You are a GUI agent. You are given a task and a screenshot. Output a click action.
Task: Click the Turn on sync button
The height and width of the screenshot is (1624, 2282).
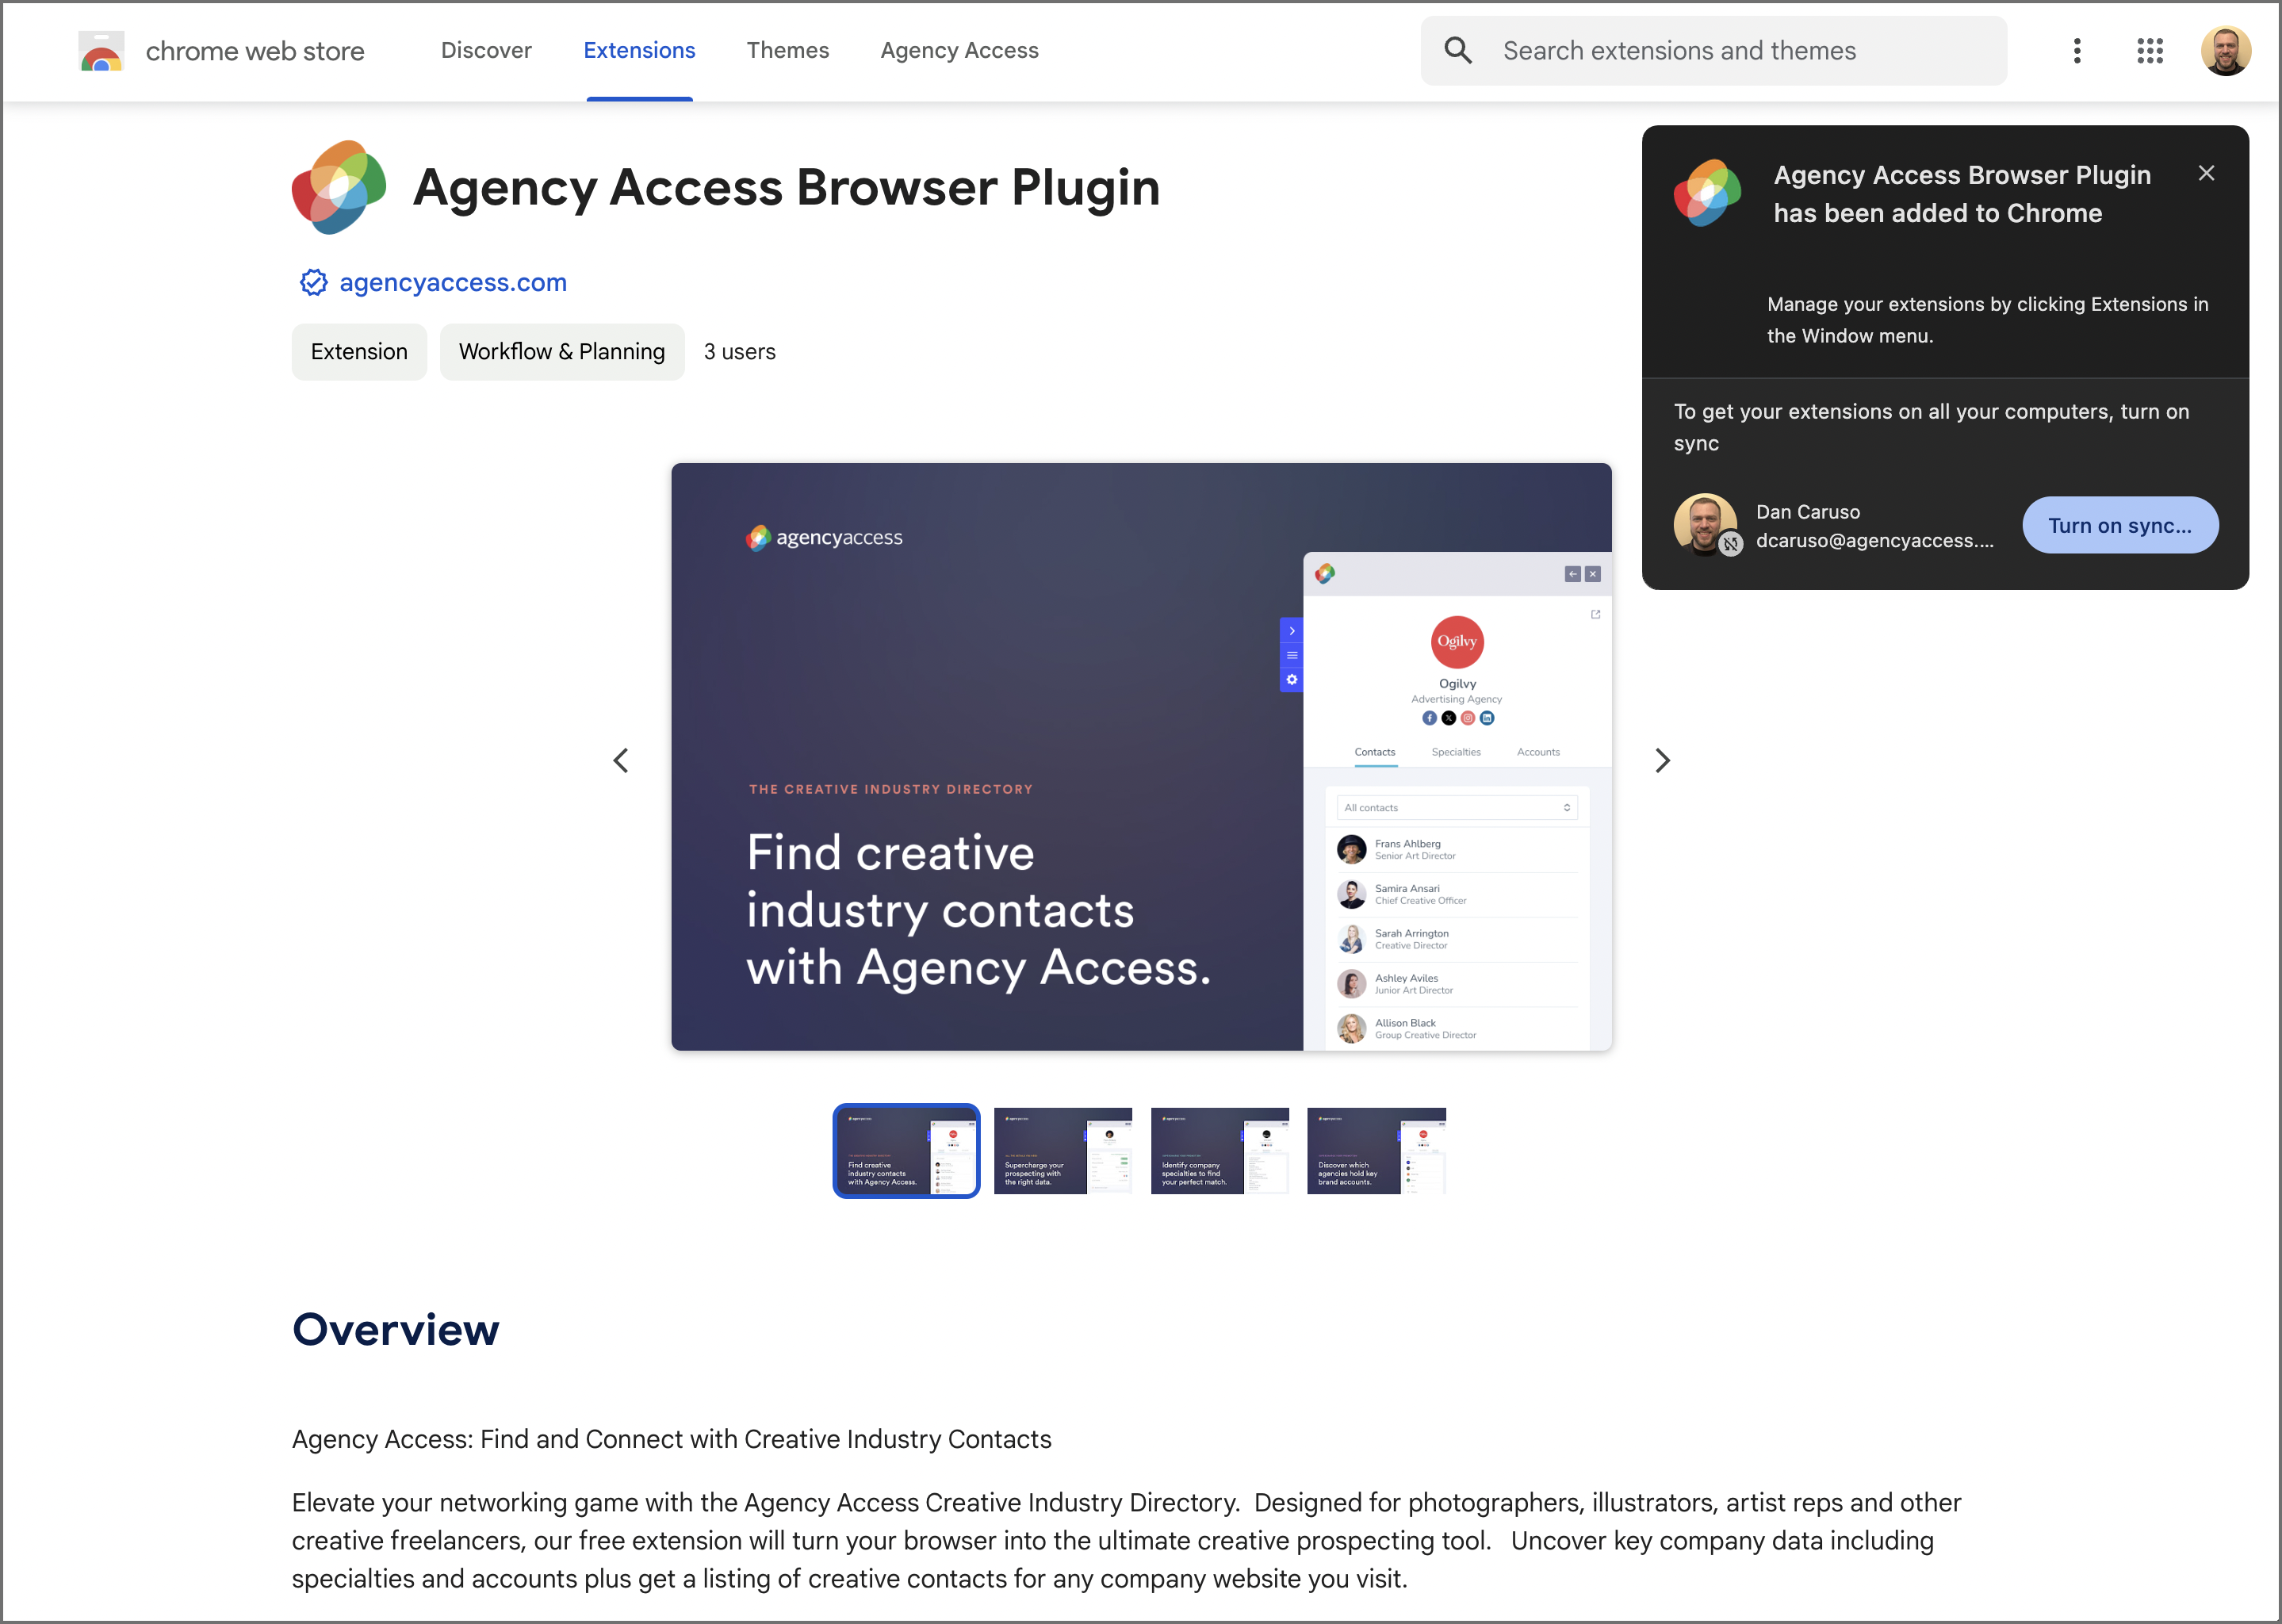point(2120,525)
